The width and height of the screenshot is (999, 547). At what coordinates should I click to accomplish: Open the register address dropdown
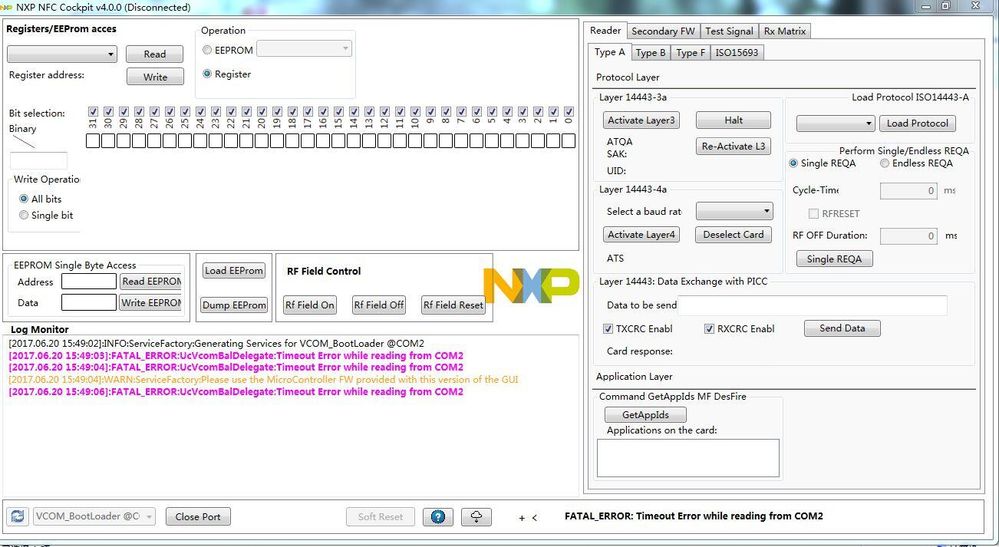(62, 54)
